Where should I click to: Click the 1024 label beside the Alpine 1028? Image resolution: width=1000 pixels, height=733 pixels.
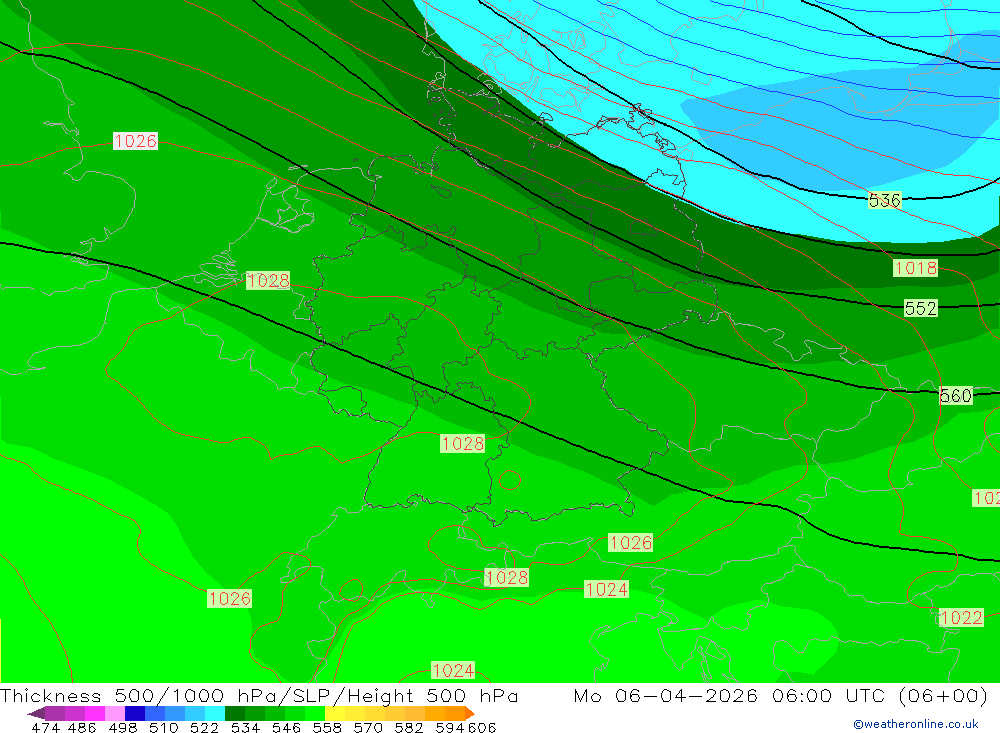pyautogui.click(x=607, y=589)
